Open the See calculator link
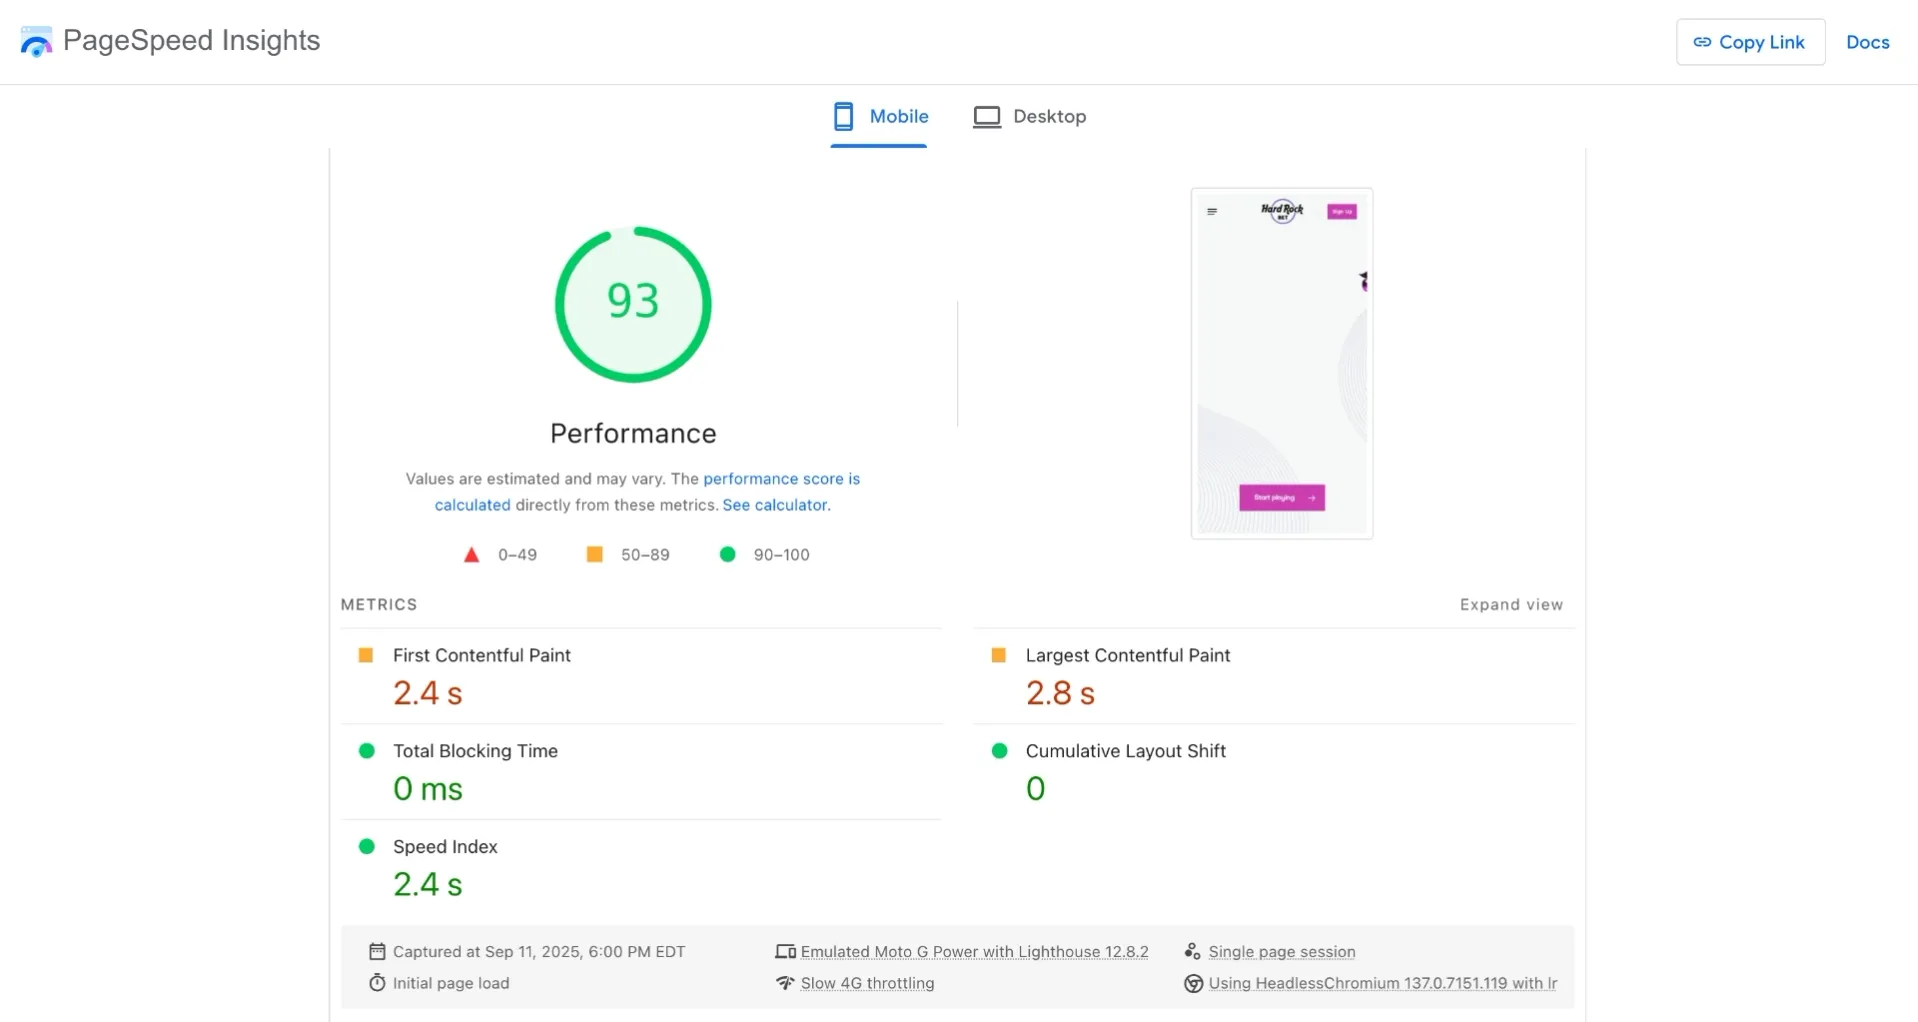Screen dimensions: 1918x1022 [776, 505]
